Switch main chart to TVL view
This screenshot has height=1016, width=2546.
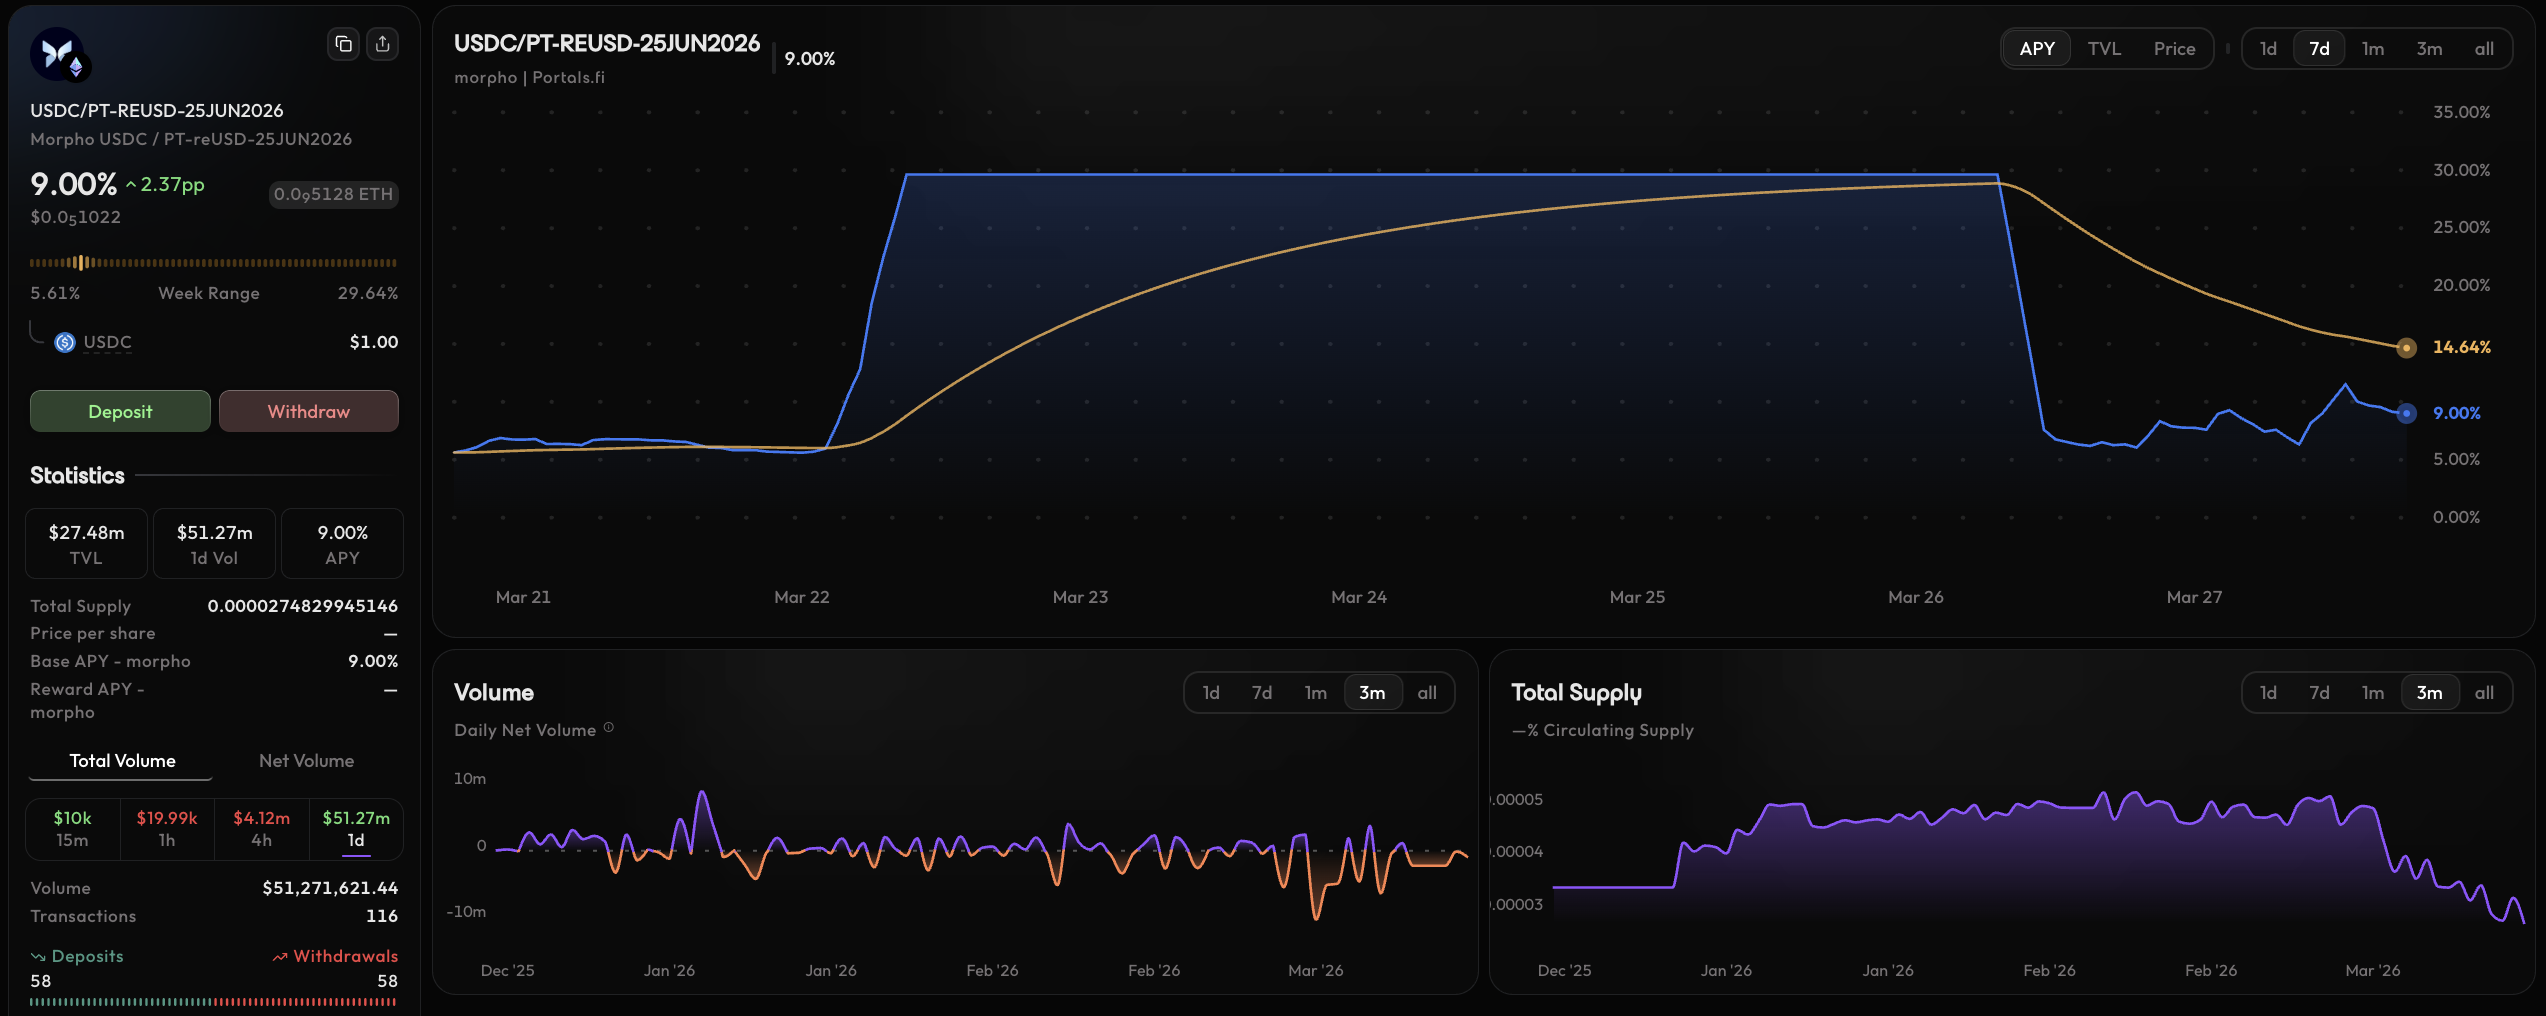click(x=2104, y=49)
